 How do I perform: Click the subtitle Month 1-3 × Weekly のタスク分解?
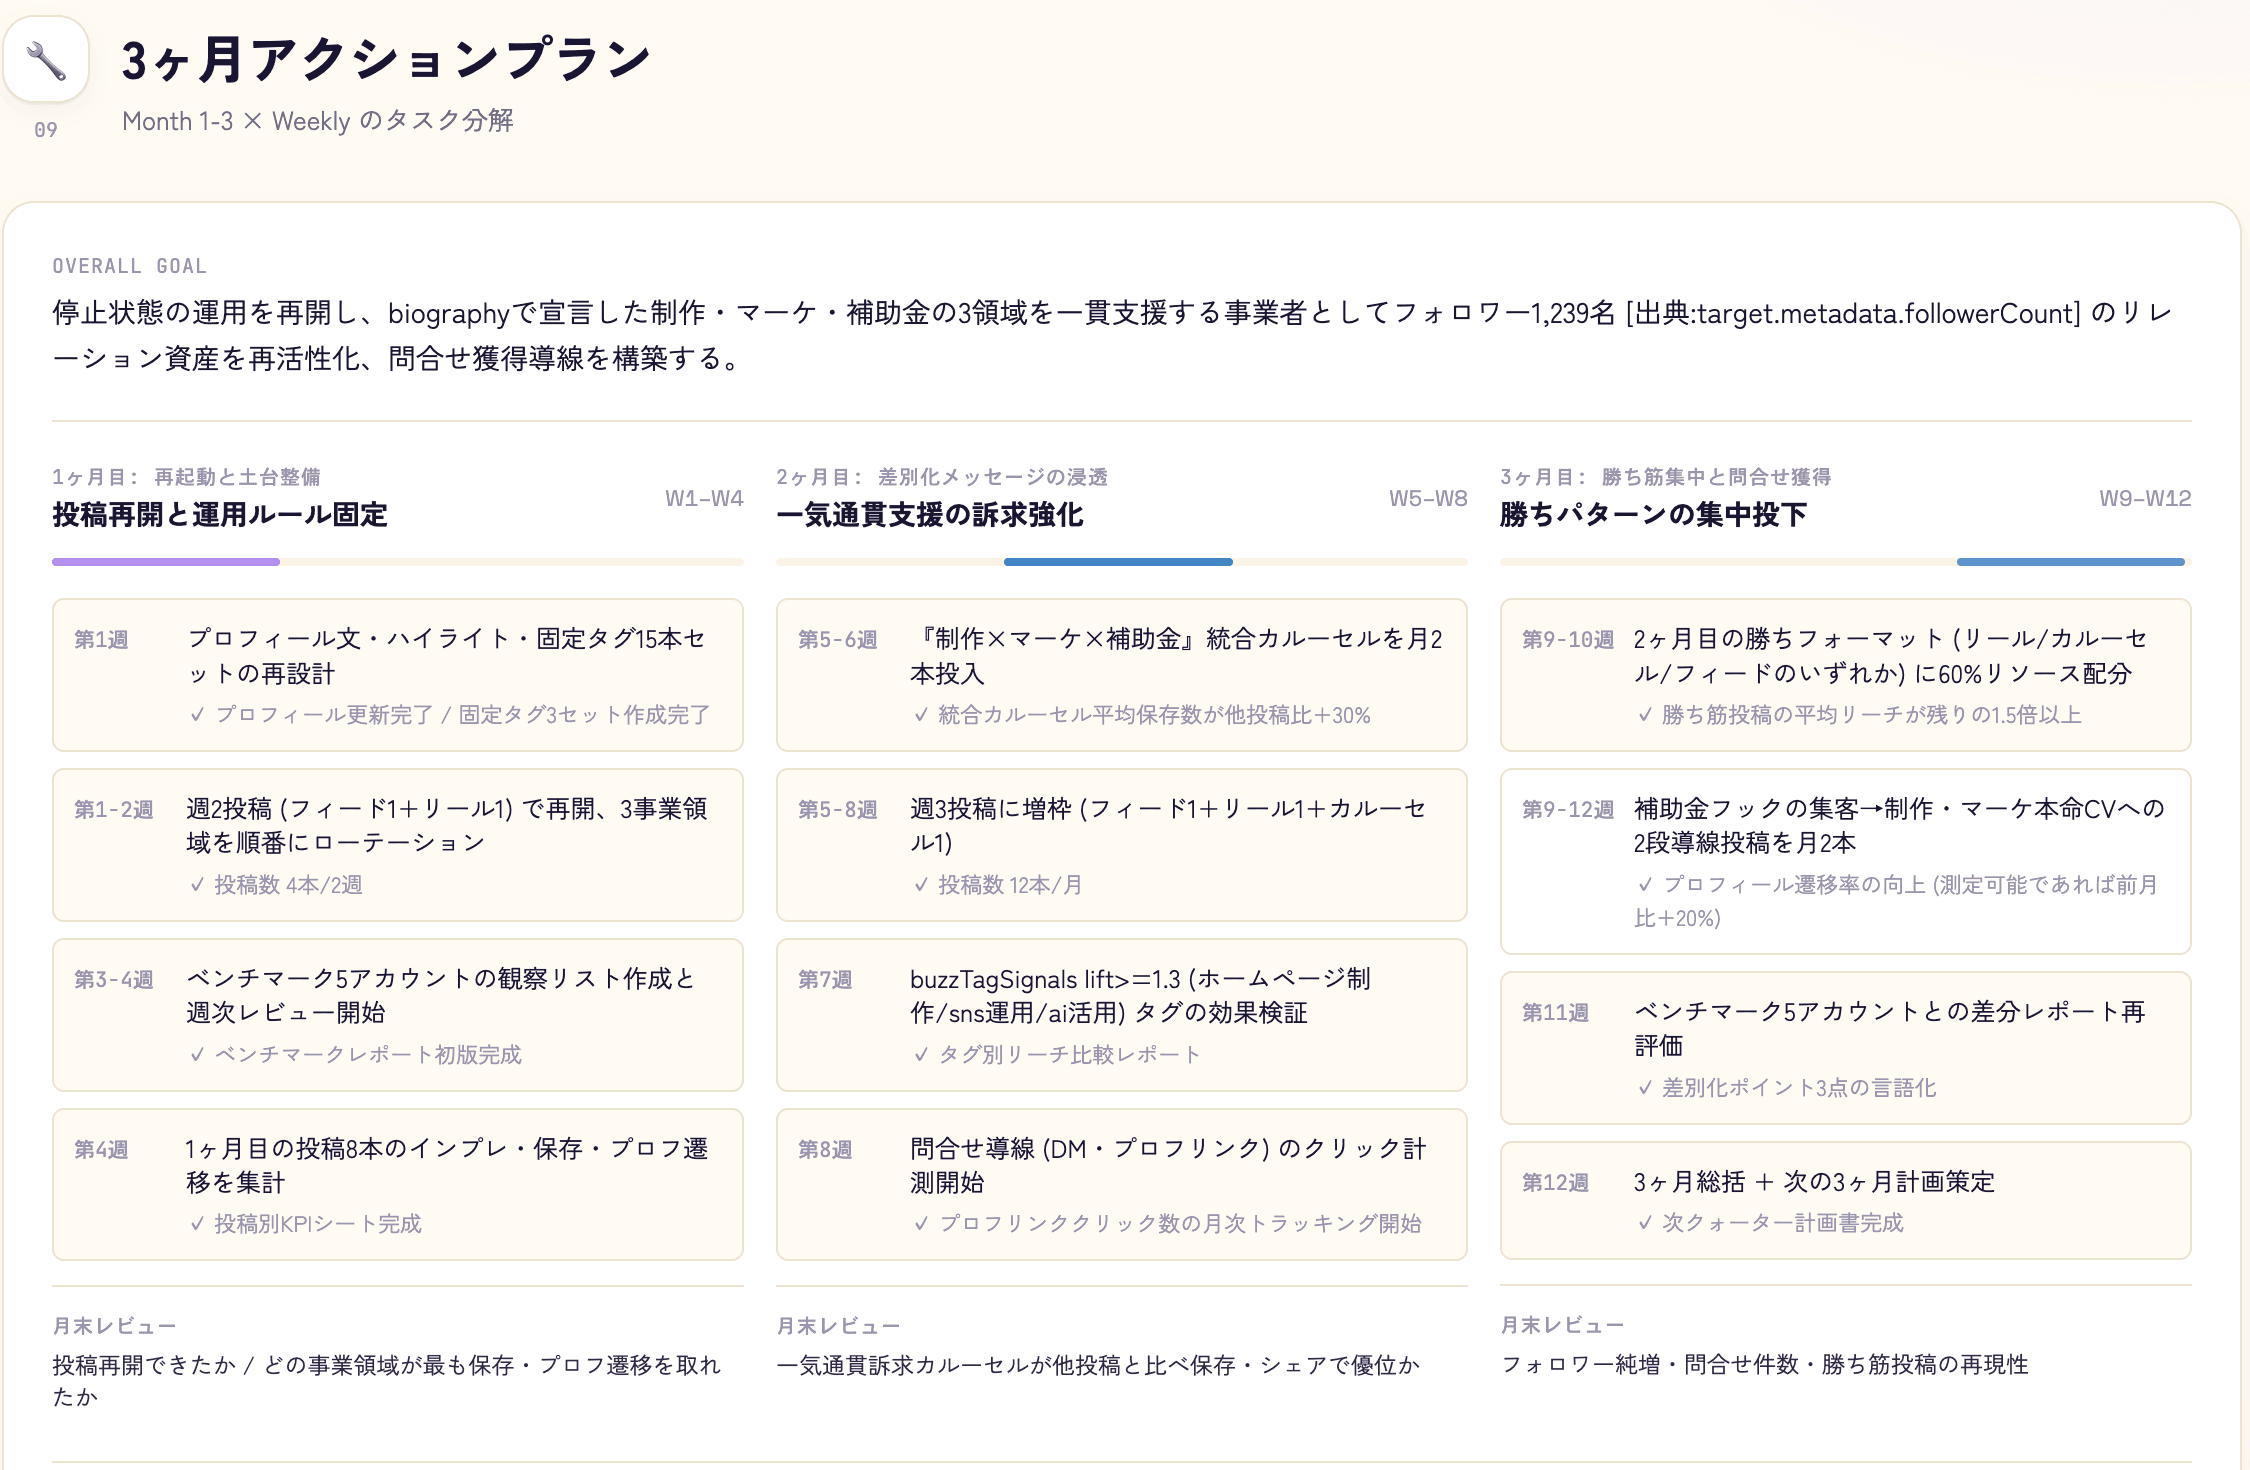pyautogui.click(x=318, y=121)
